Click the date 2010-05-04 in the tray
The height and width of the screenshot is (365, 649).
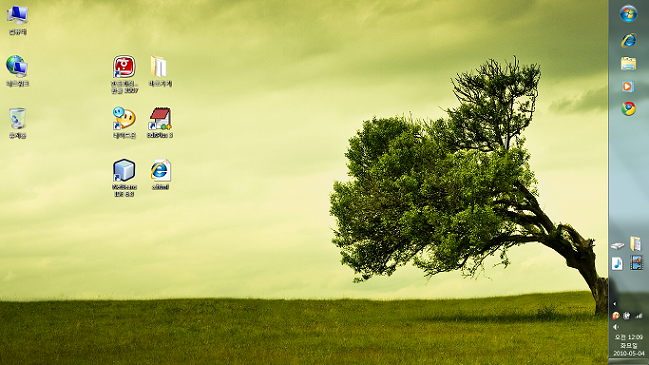tap(629, 353)
